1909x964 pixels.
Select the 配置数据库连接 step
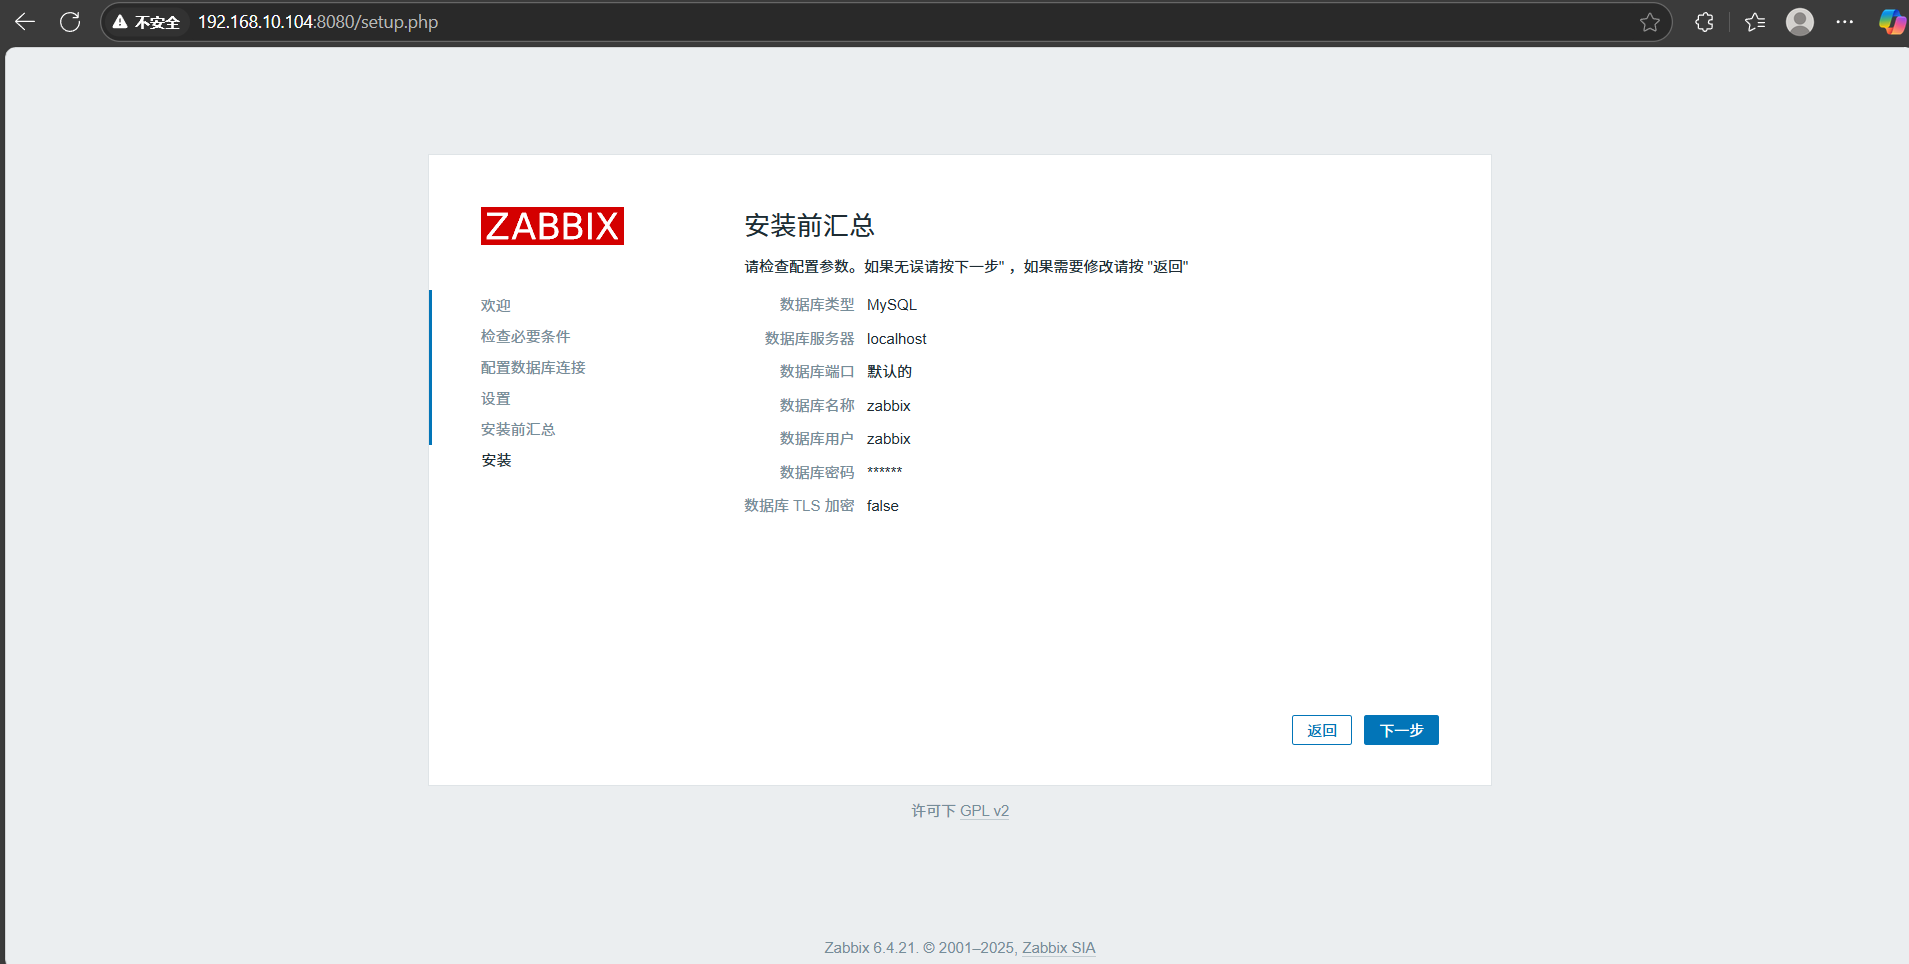[x=533, y=368]
